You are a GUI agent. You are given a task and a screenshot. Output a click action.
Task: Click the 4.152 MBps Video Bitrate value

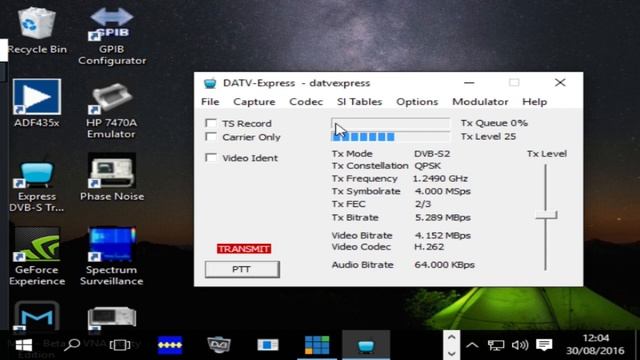point(442,236)
